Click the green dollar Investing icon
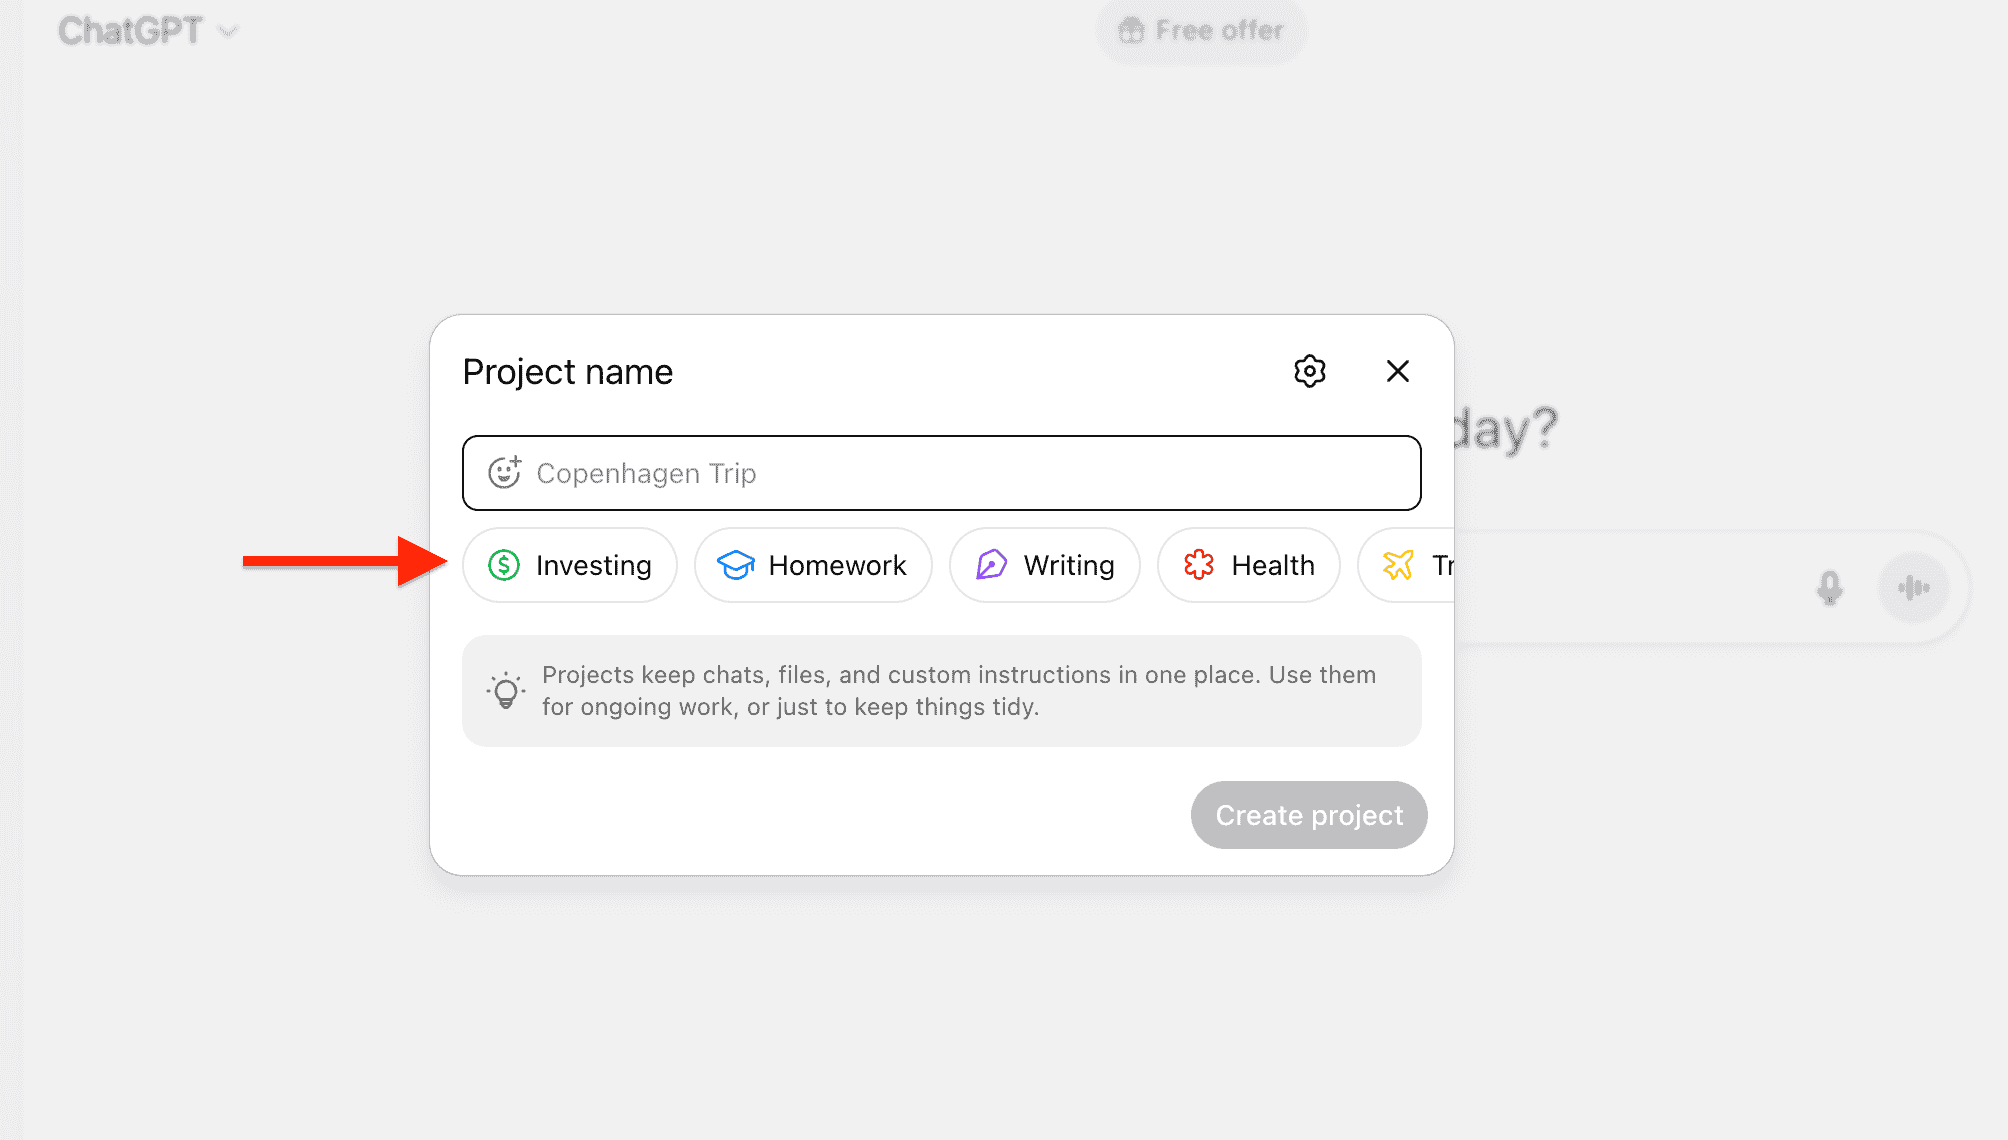2008x1140 pixels. point(504,565)
